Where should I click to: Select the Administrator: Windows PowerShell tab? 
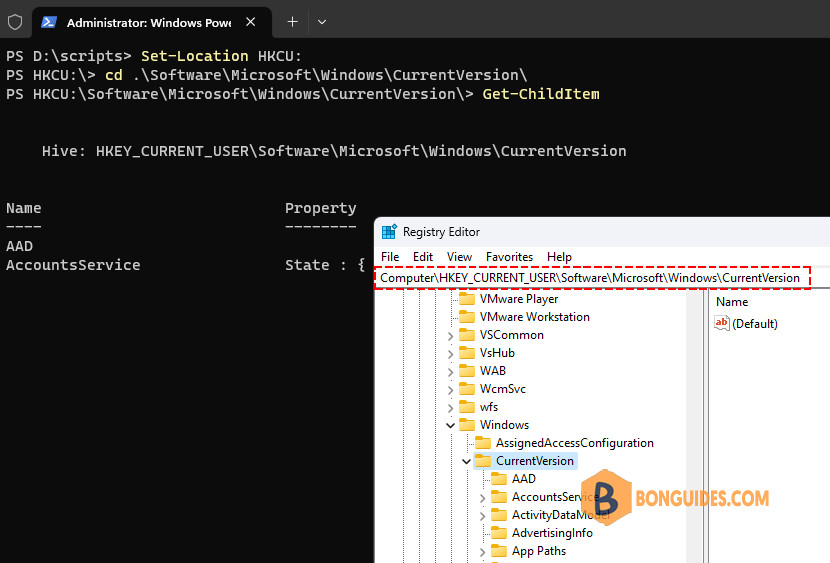[151, 22]
